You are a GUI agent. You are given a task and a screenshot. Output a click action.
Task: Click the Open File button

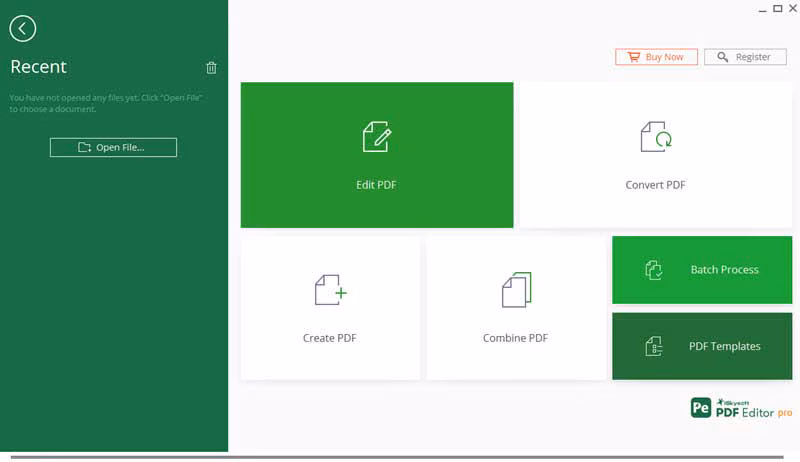click(x=113, y=147)
